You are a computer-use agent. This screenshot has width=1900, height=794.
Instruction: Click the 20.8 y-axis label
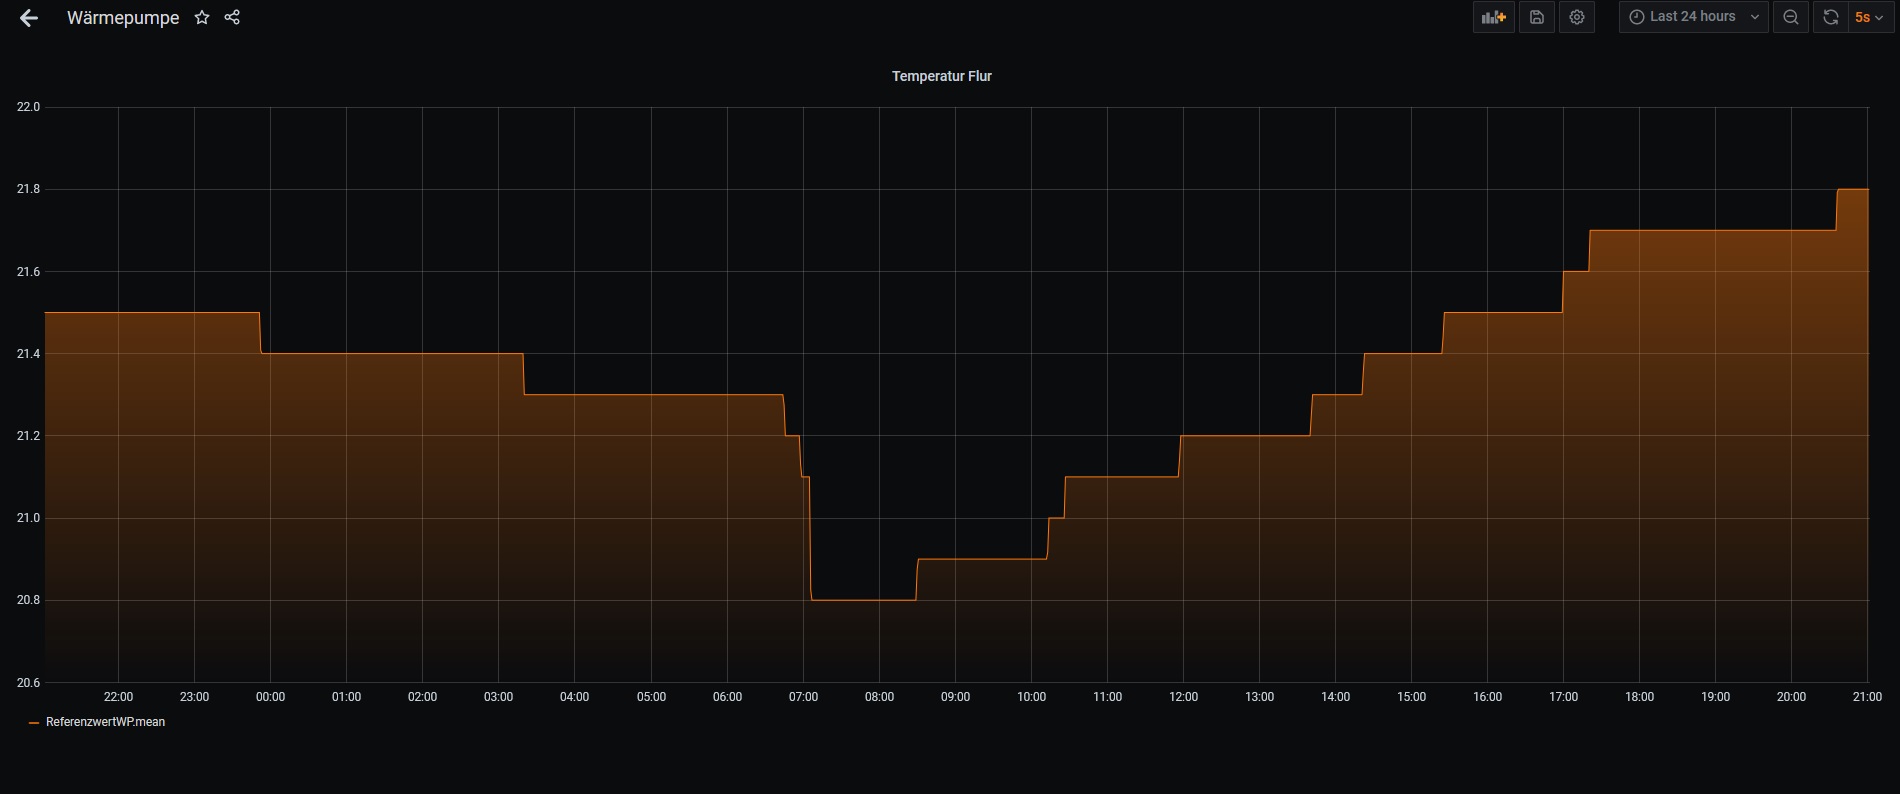click(x=28, y=600)
